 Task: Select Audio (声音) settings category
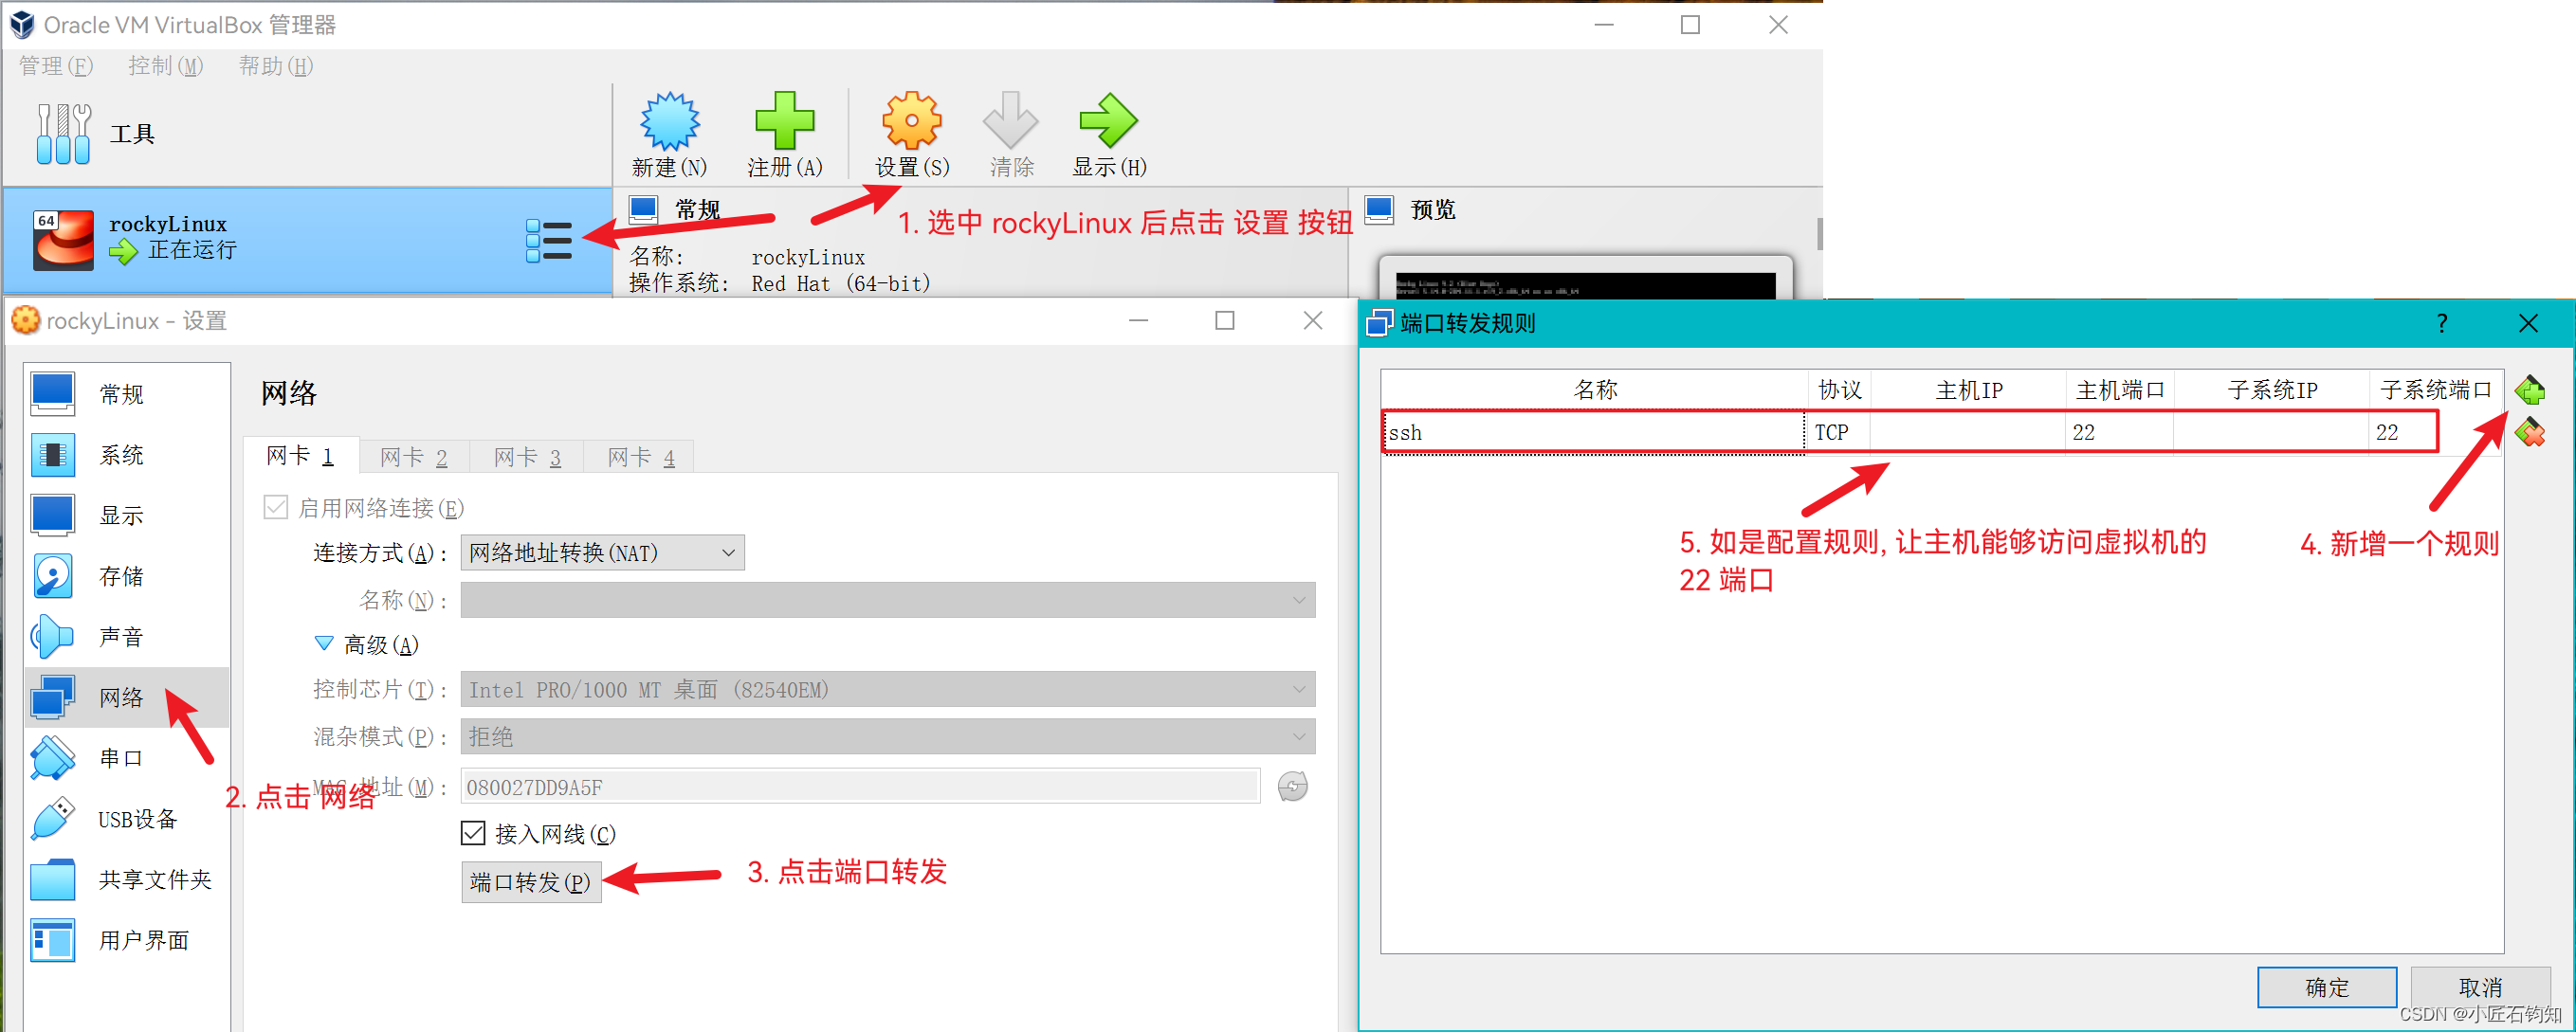[x=128, y=637]
